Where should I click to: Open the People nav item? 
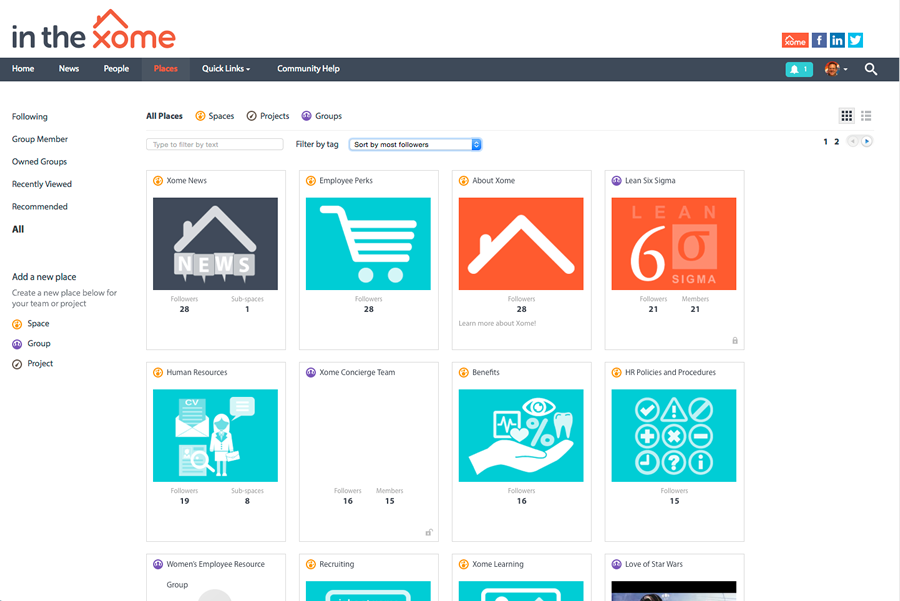(x=116, y=69)
